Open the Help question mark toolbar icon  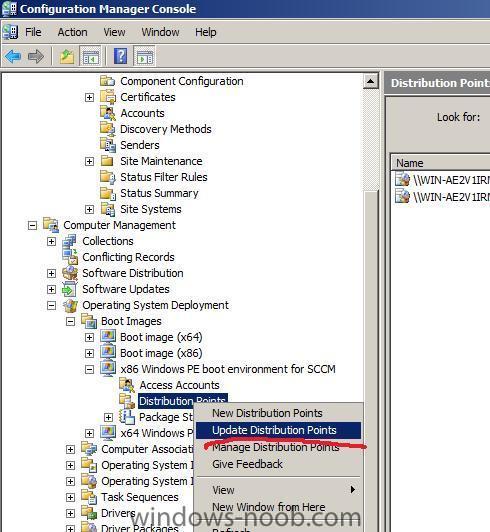tap(120, 56)
